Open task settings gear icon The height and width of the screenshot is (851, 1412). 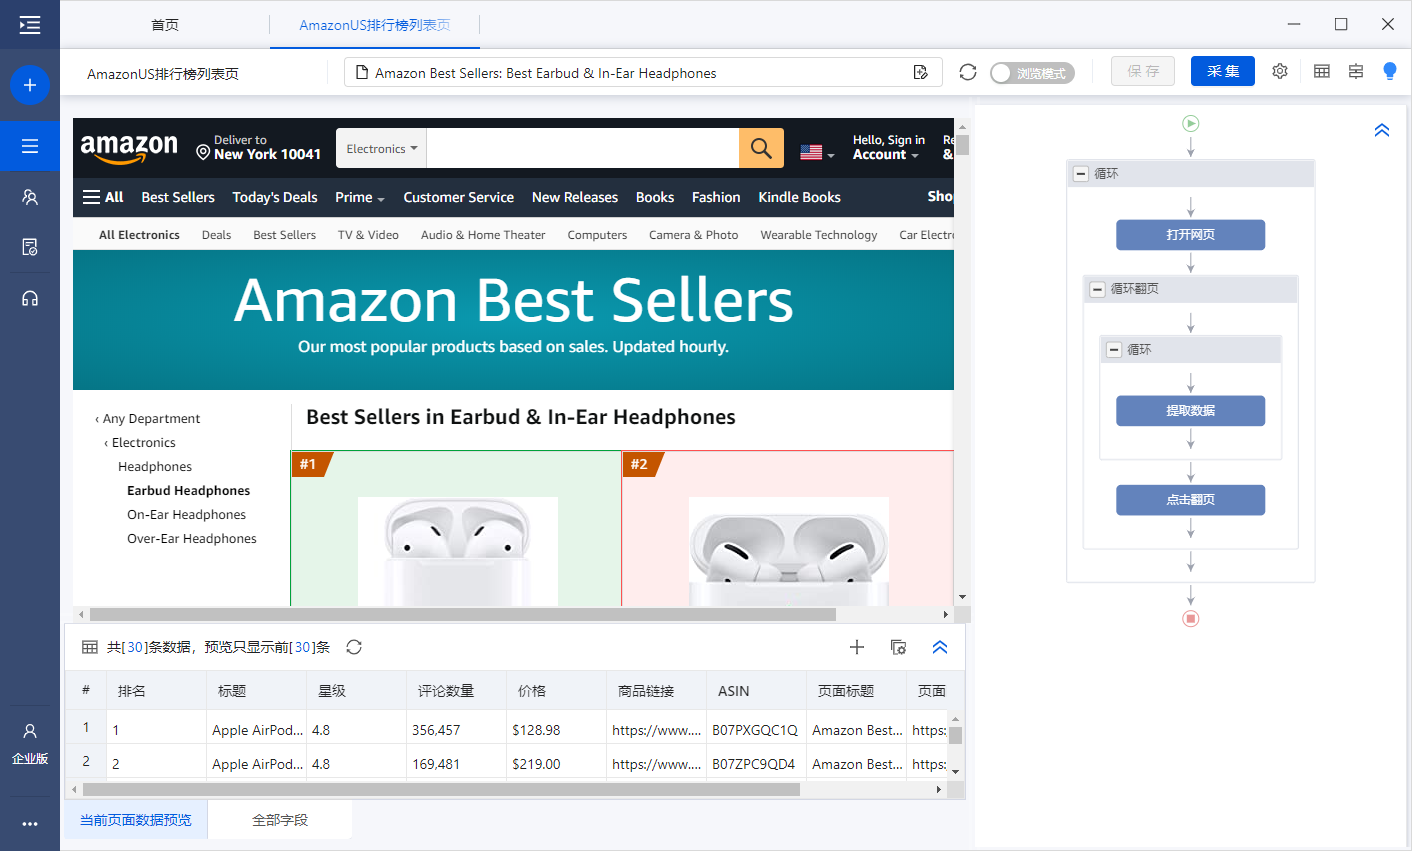(x=1280, y=71)
